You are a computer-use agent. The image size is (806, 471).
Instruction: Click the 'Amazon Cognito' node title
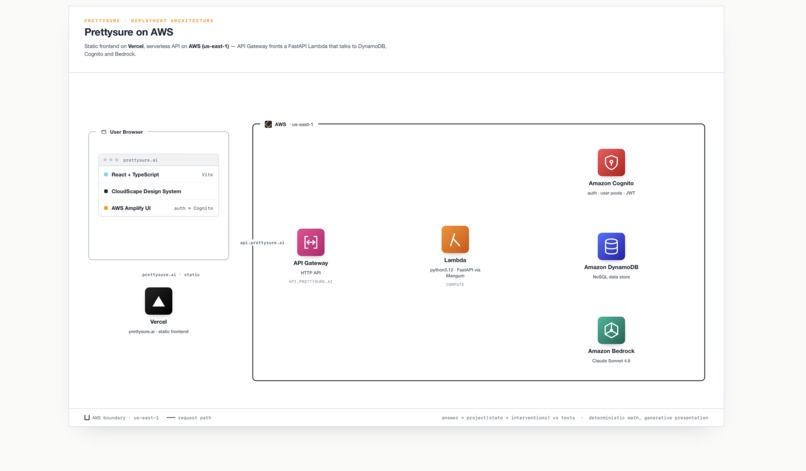pos(611,184)
